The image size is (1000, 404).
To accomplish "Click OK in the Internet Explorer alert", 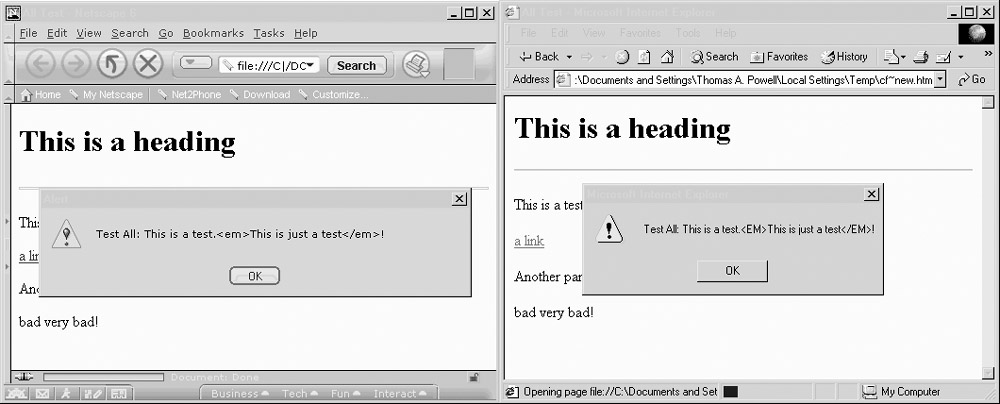I will (732, 271).
